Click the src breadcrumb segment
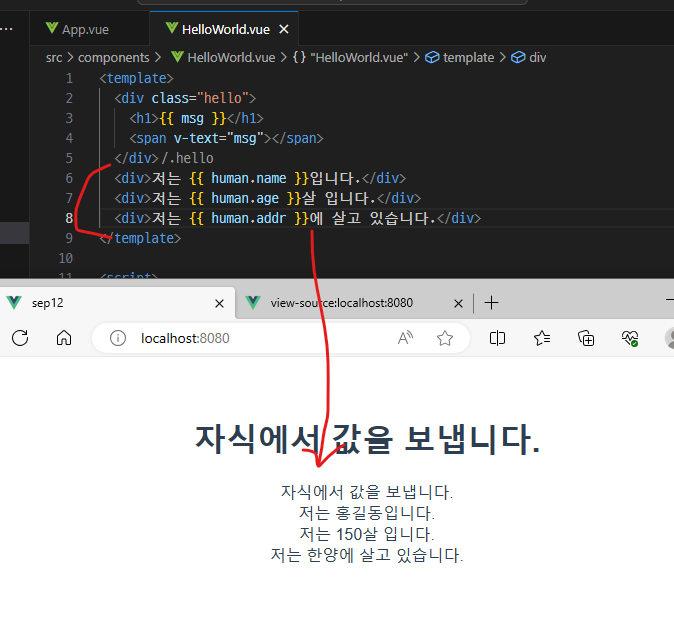The image size is (674, 641). click(54, 58)
